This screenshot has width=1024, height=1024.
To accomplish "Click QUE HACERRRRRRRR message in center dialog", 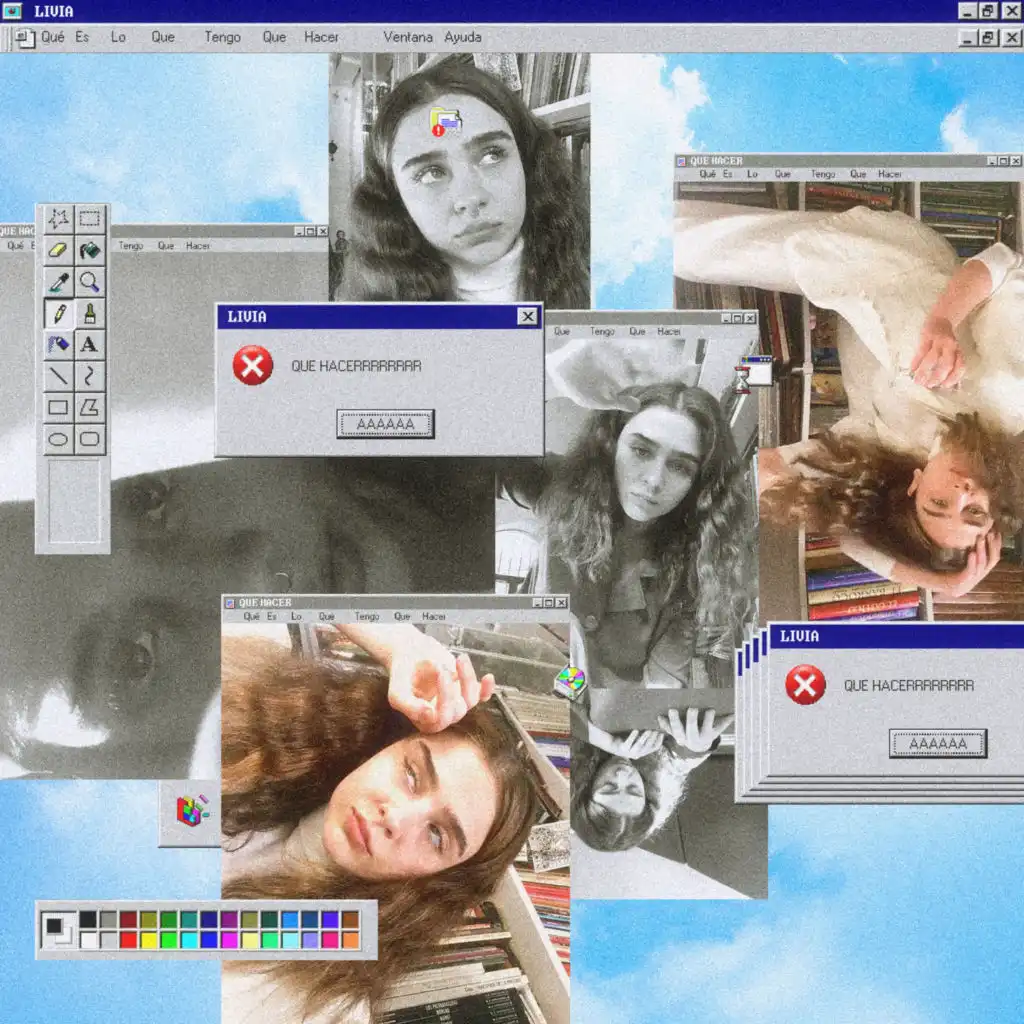I will 356,366.
